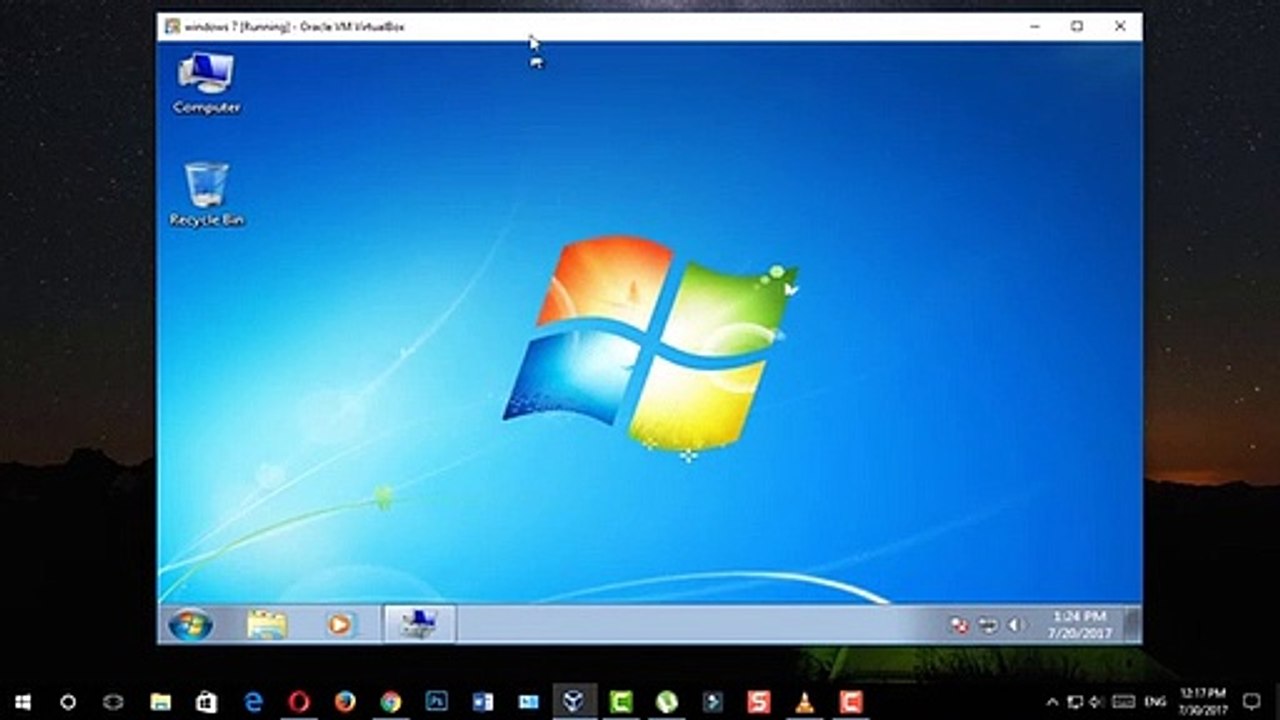This screenshot has width=1280, height=720.
Task: Open the red S app on host taskbar
Action: [x=759, y=702]
